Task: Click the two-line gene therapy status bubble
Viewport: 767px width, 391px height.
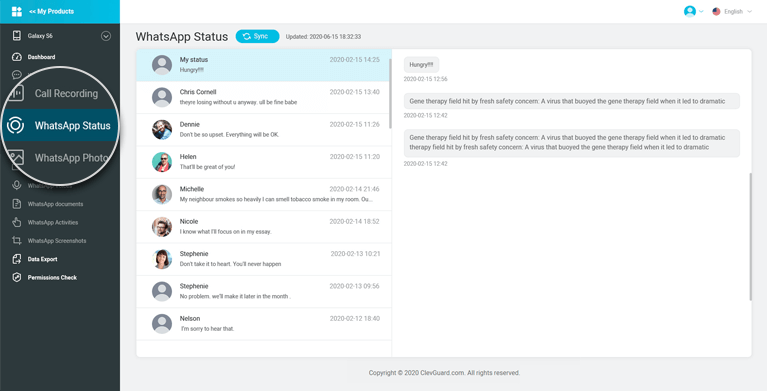Action: tap(571, 142)
